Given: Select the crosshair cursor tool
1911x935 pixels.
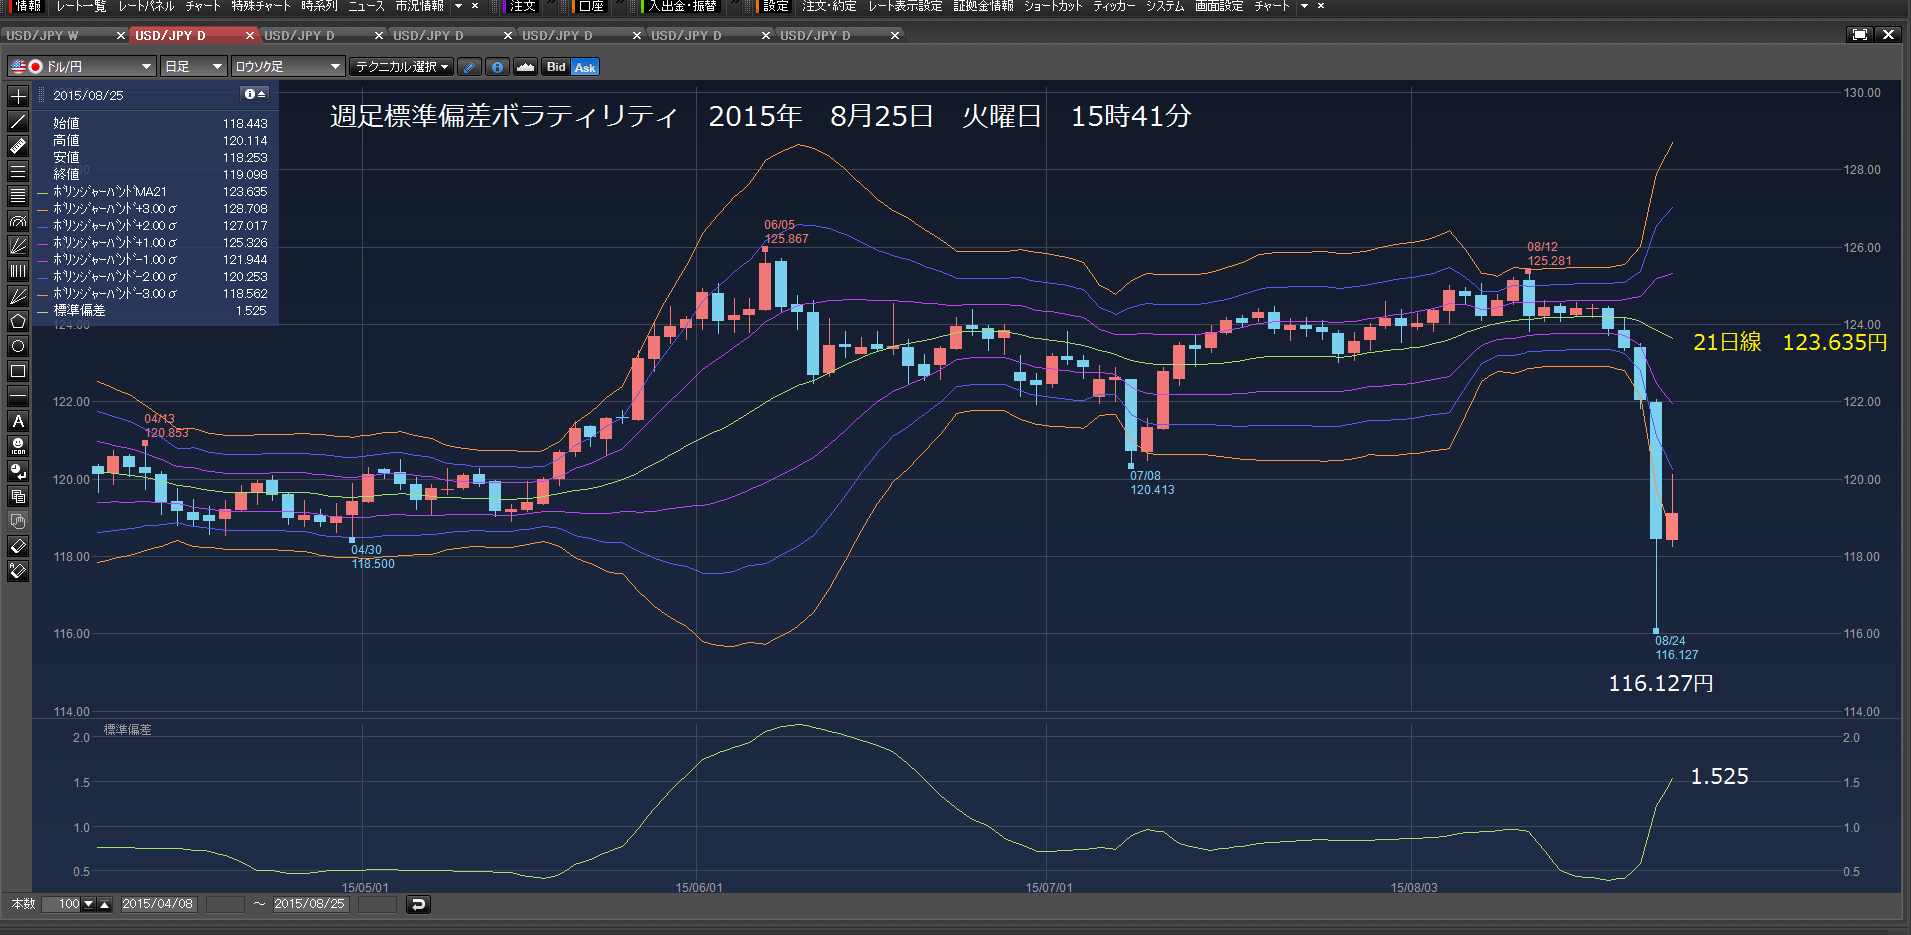Looking at the screenshot, I should pos(18,97).
